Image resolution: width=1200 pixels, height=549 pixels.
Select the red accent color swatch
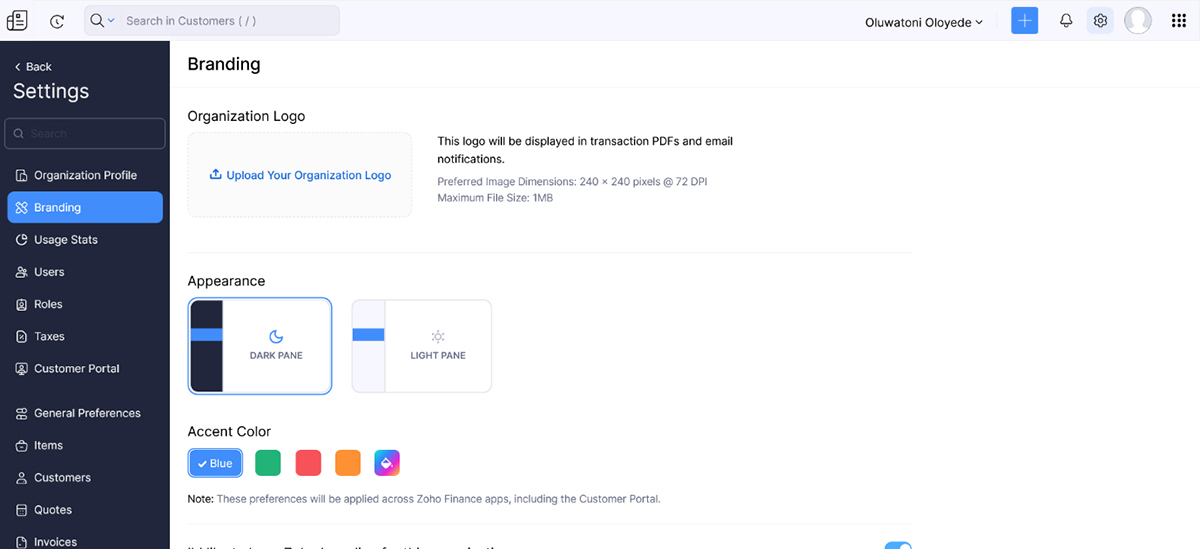[x=309, y=463]
